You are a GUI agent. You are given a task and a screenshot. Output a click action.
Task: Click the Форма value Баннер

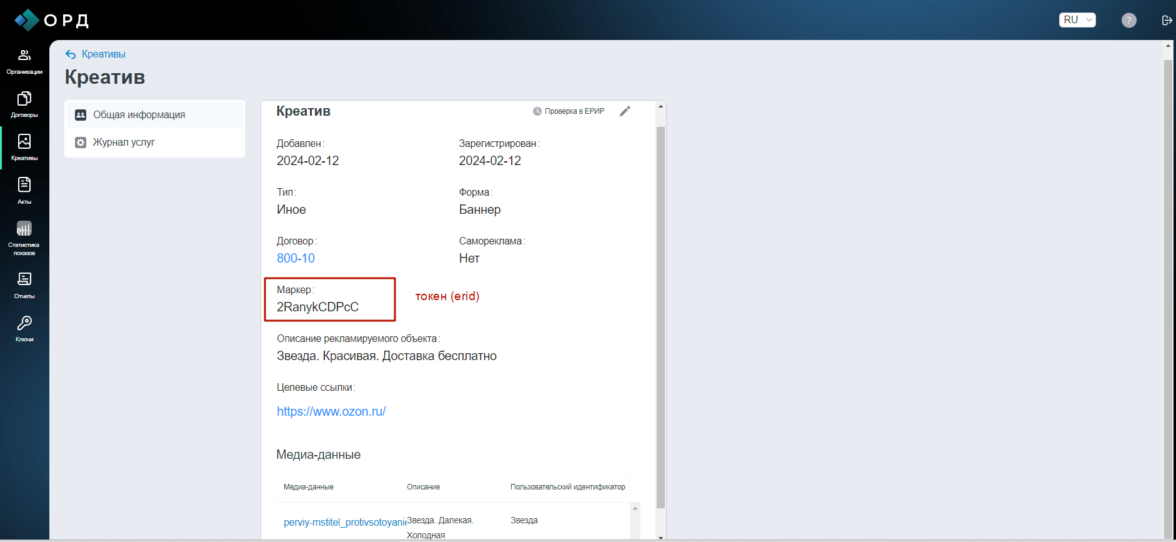pos(480,209)
